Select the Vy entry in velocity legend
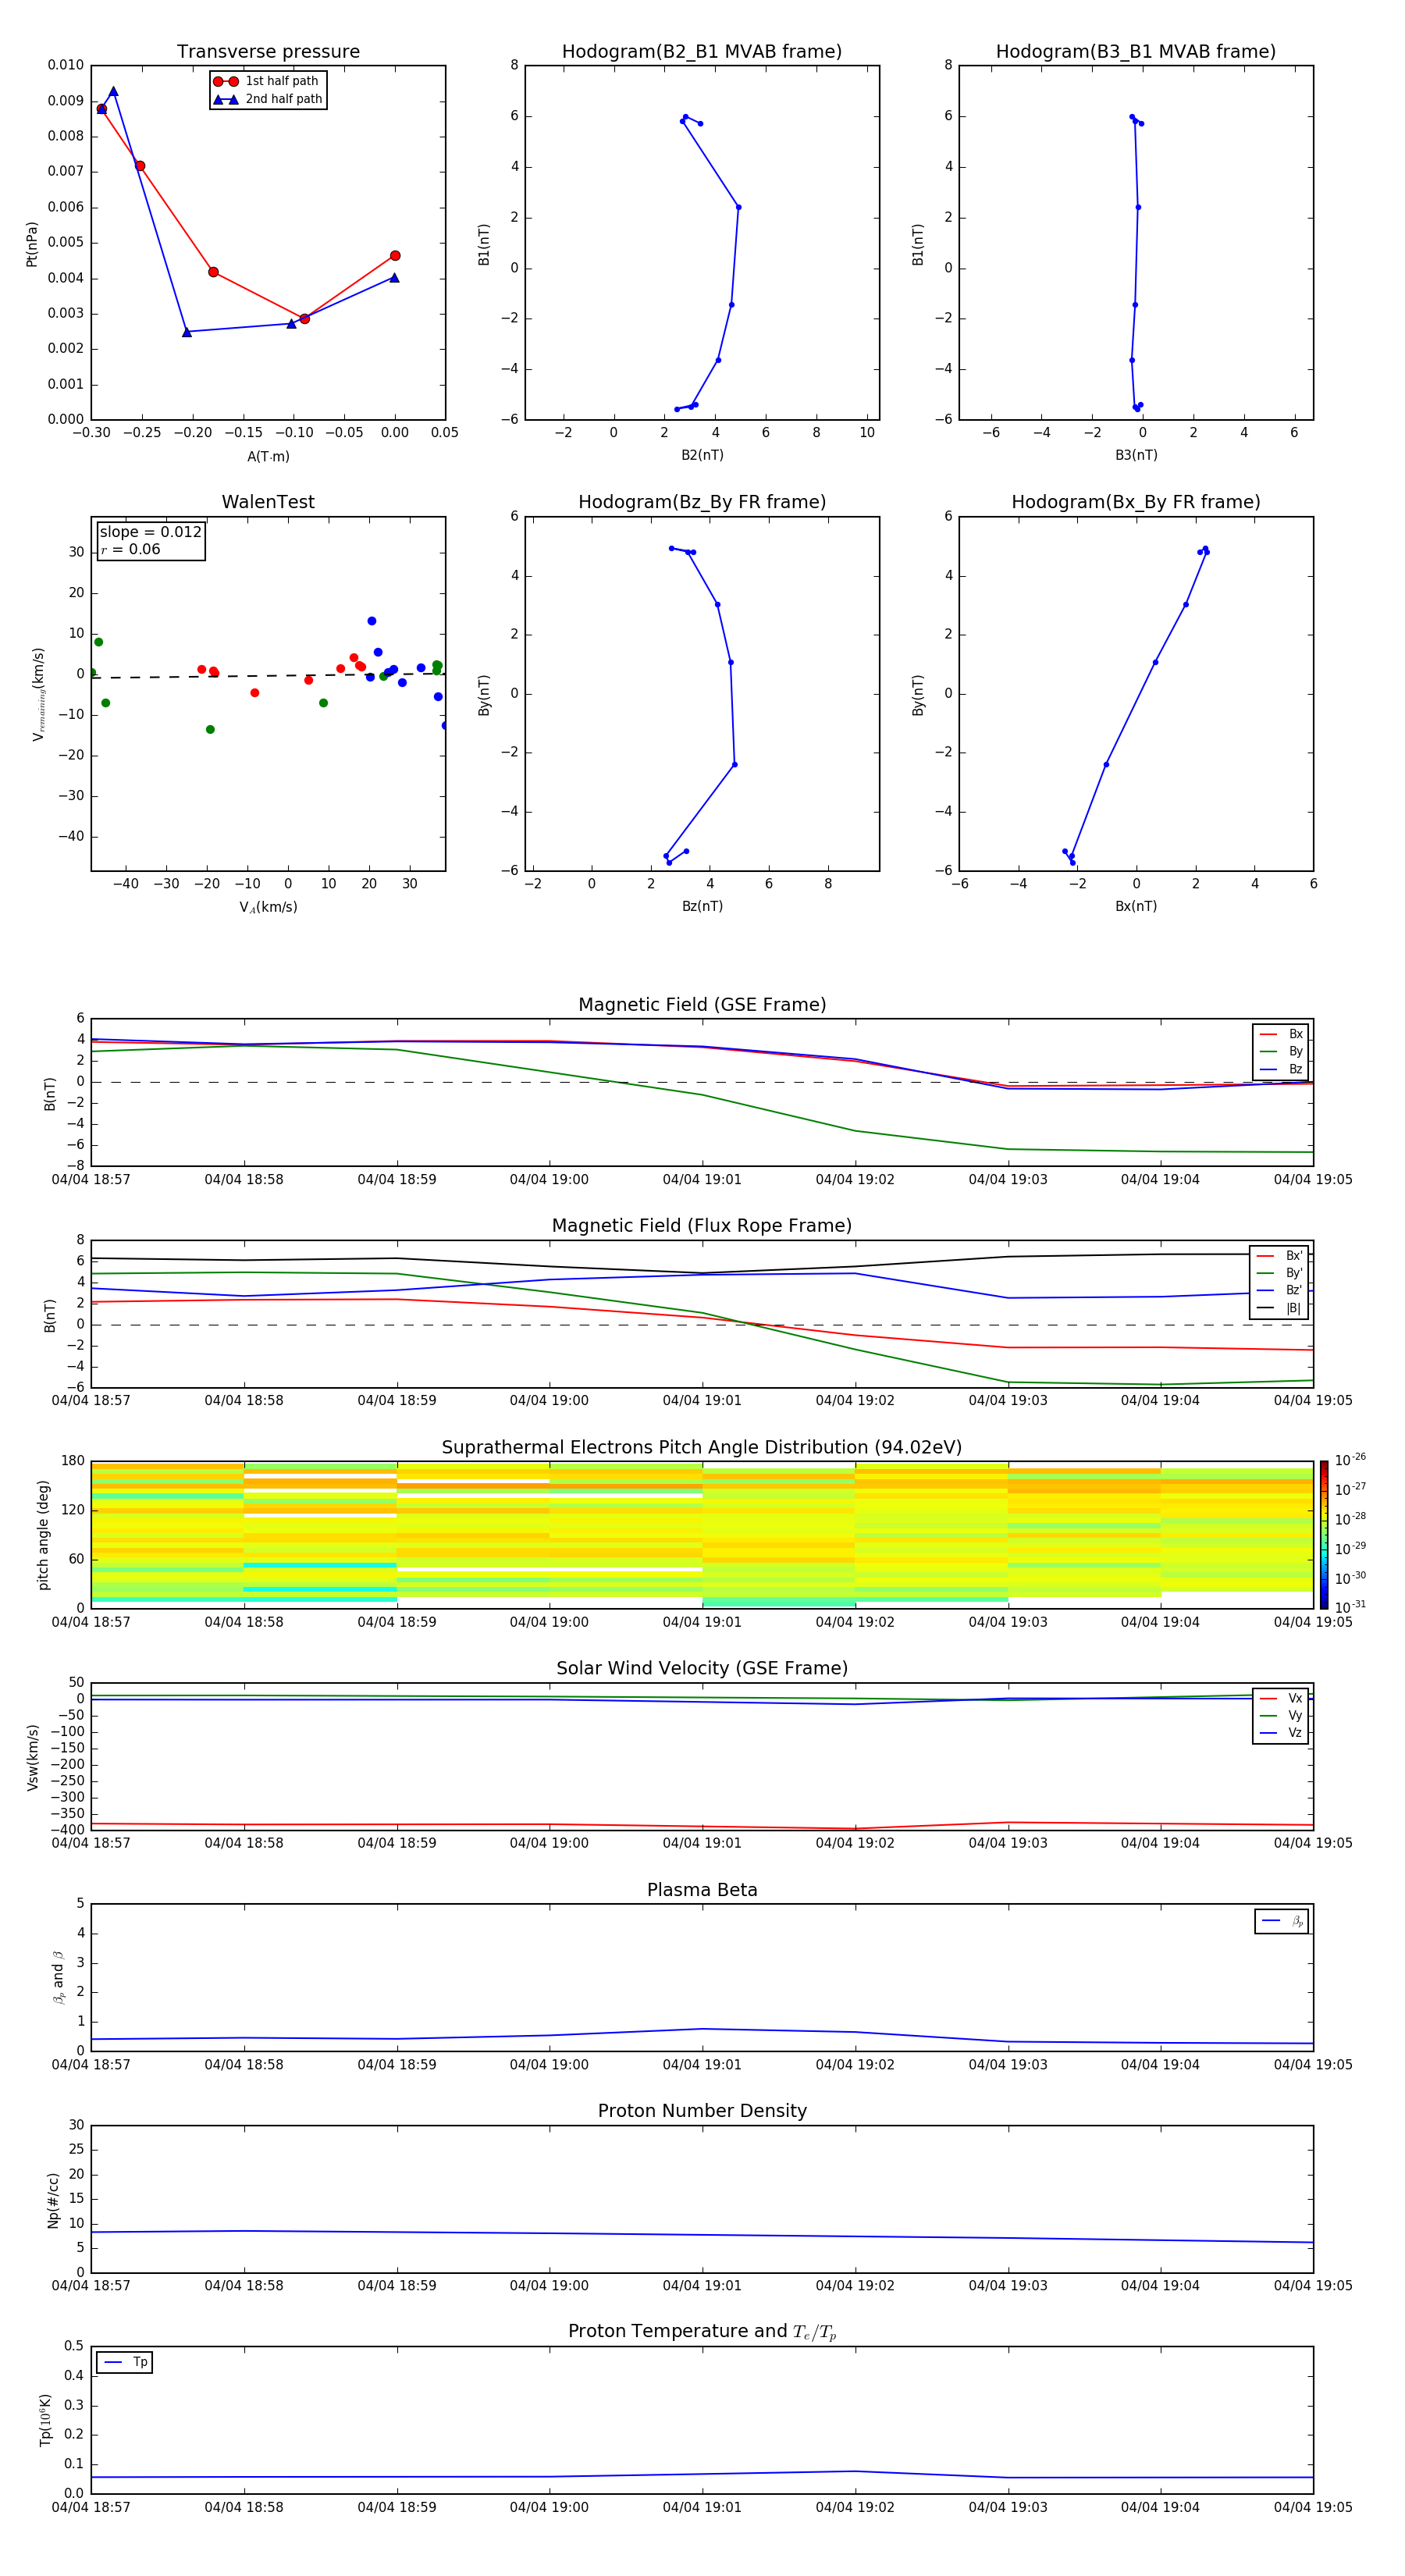 1281,1715
